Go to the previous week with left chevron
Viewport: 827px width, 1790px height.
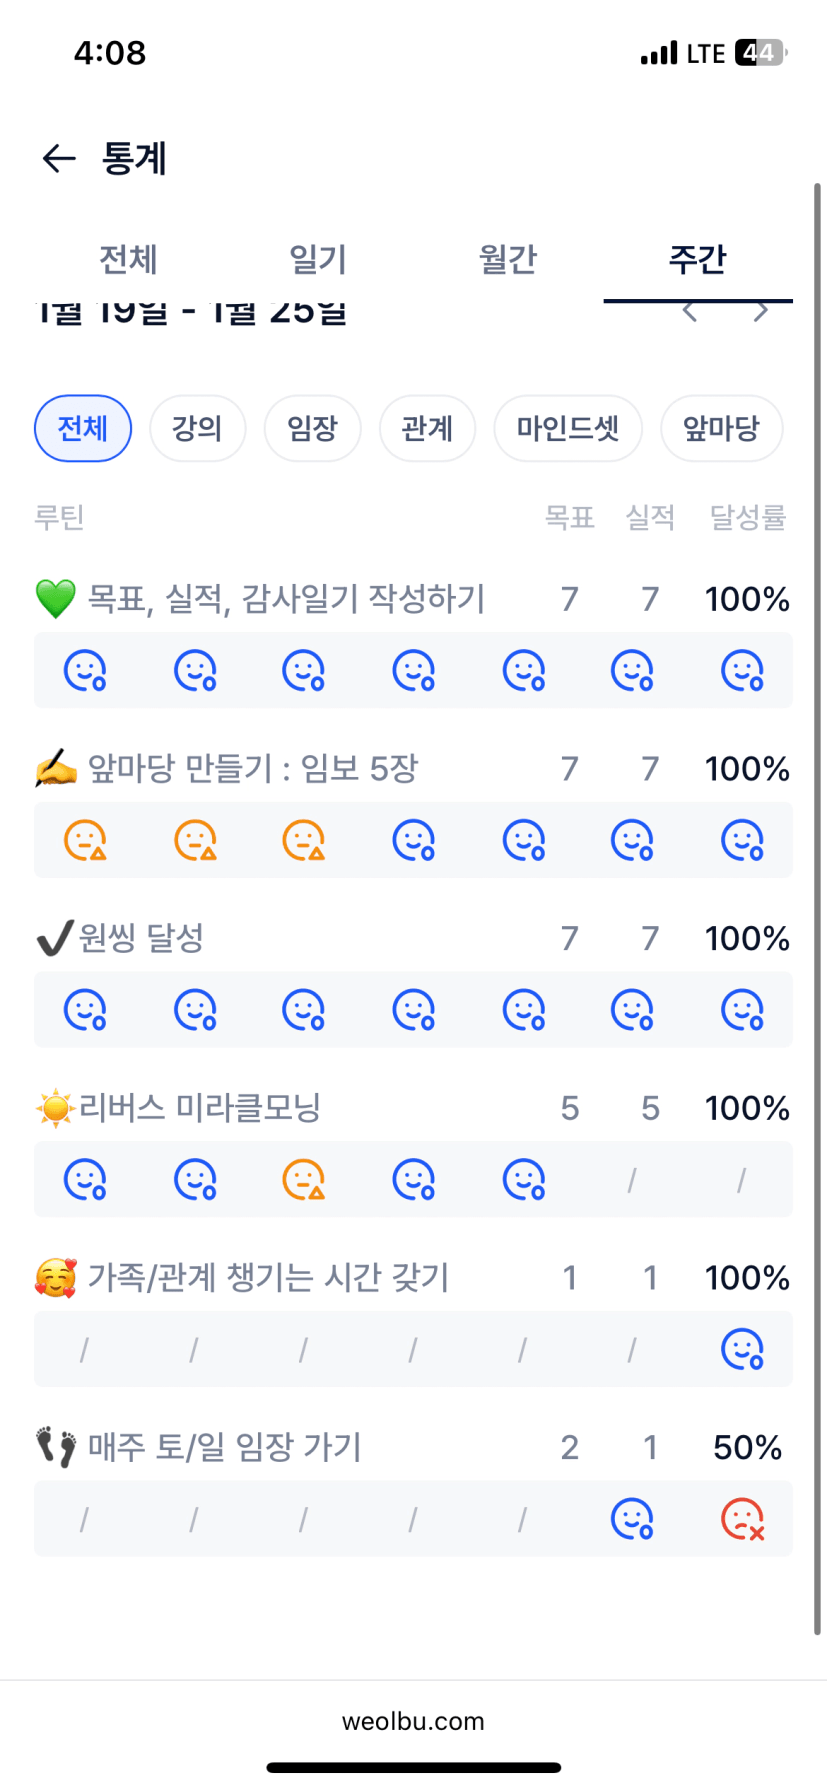pyautogui.click(x=689, y=312)
